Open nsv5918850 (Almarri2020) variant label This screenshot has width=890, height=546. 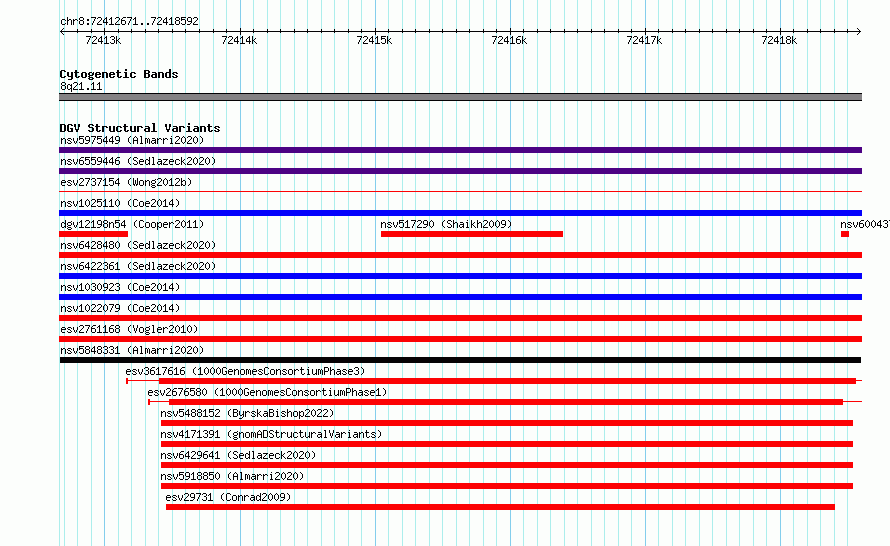232,476
